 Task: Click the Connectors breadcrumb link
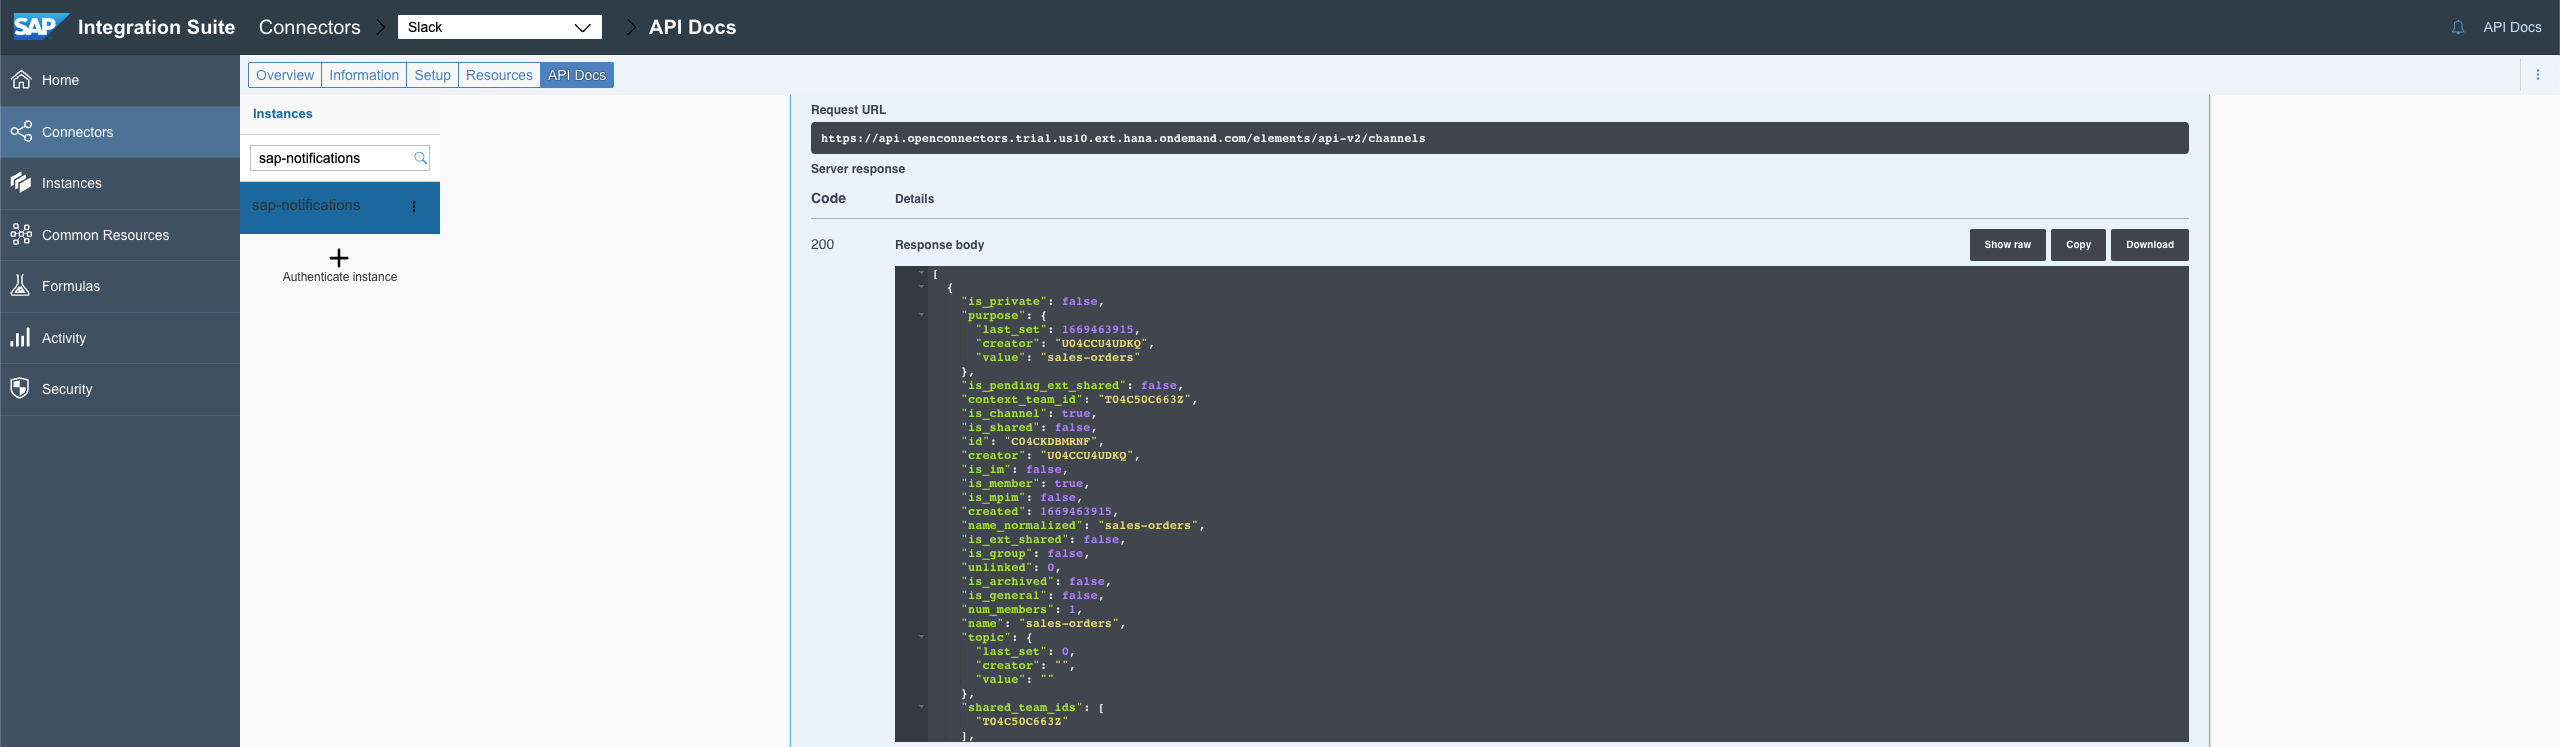309,27
